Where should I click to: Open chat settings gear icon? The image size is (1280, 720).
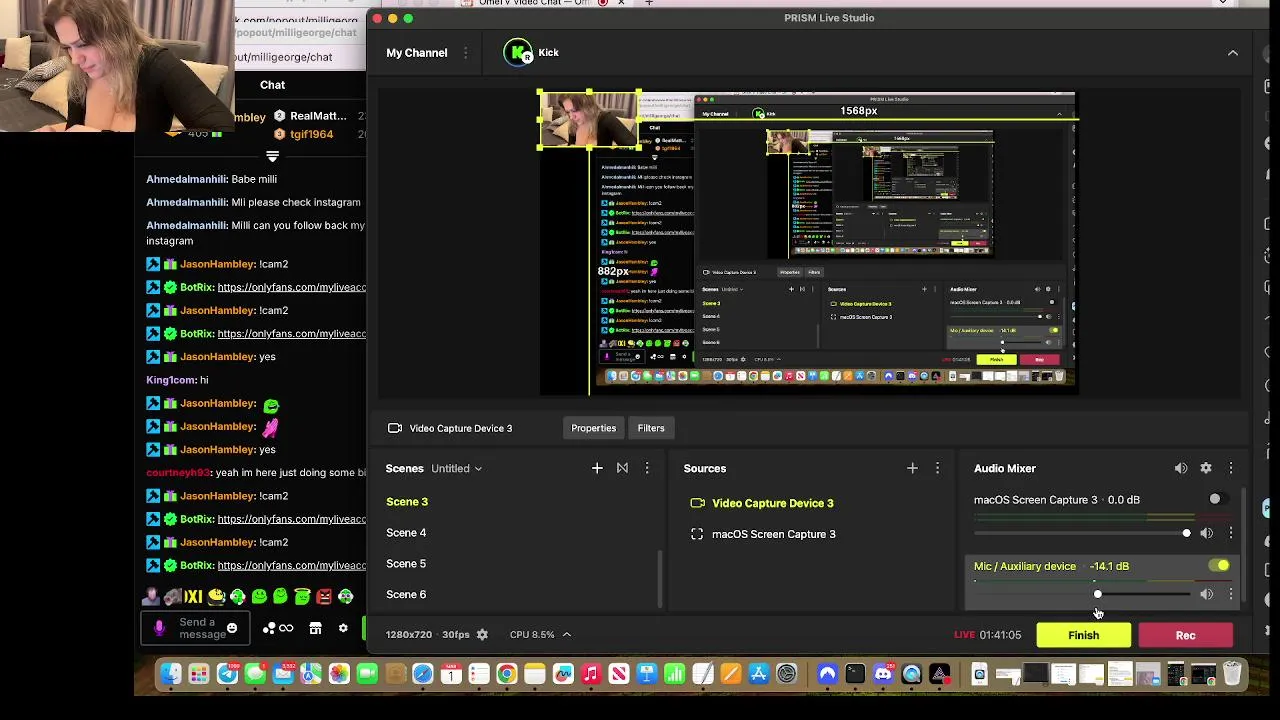coord(343,628)
